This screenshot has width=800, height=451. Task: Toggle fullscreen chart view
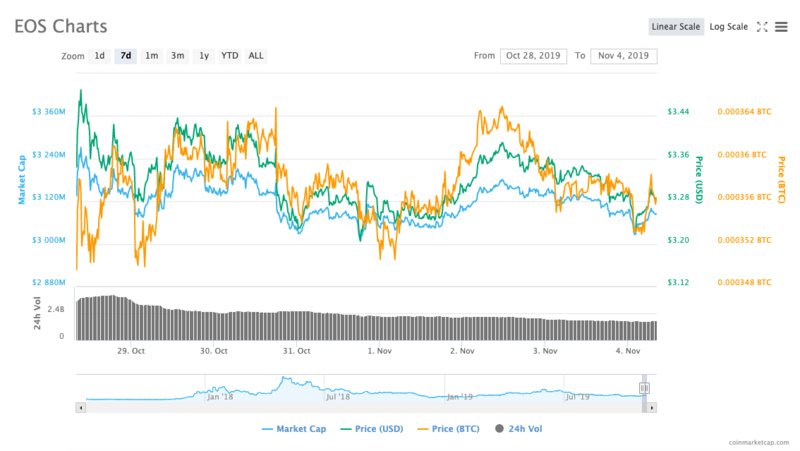coord(762,27)
